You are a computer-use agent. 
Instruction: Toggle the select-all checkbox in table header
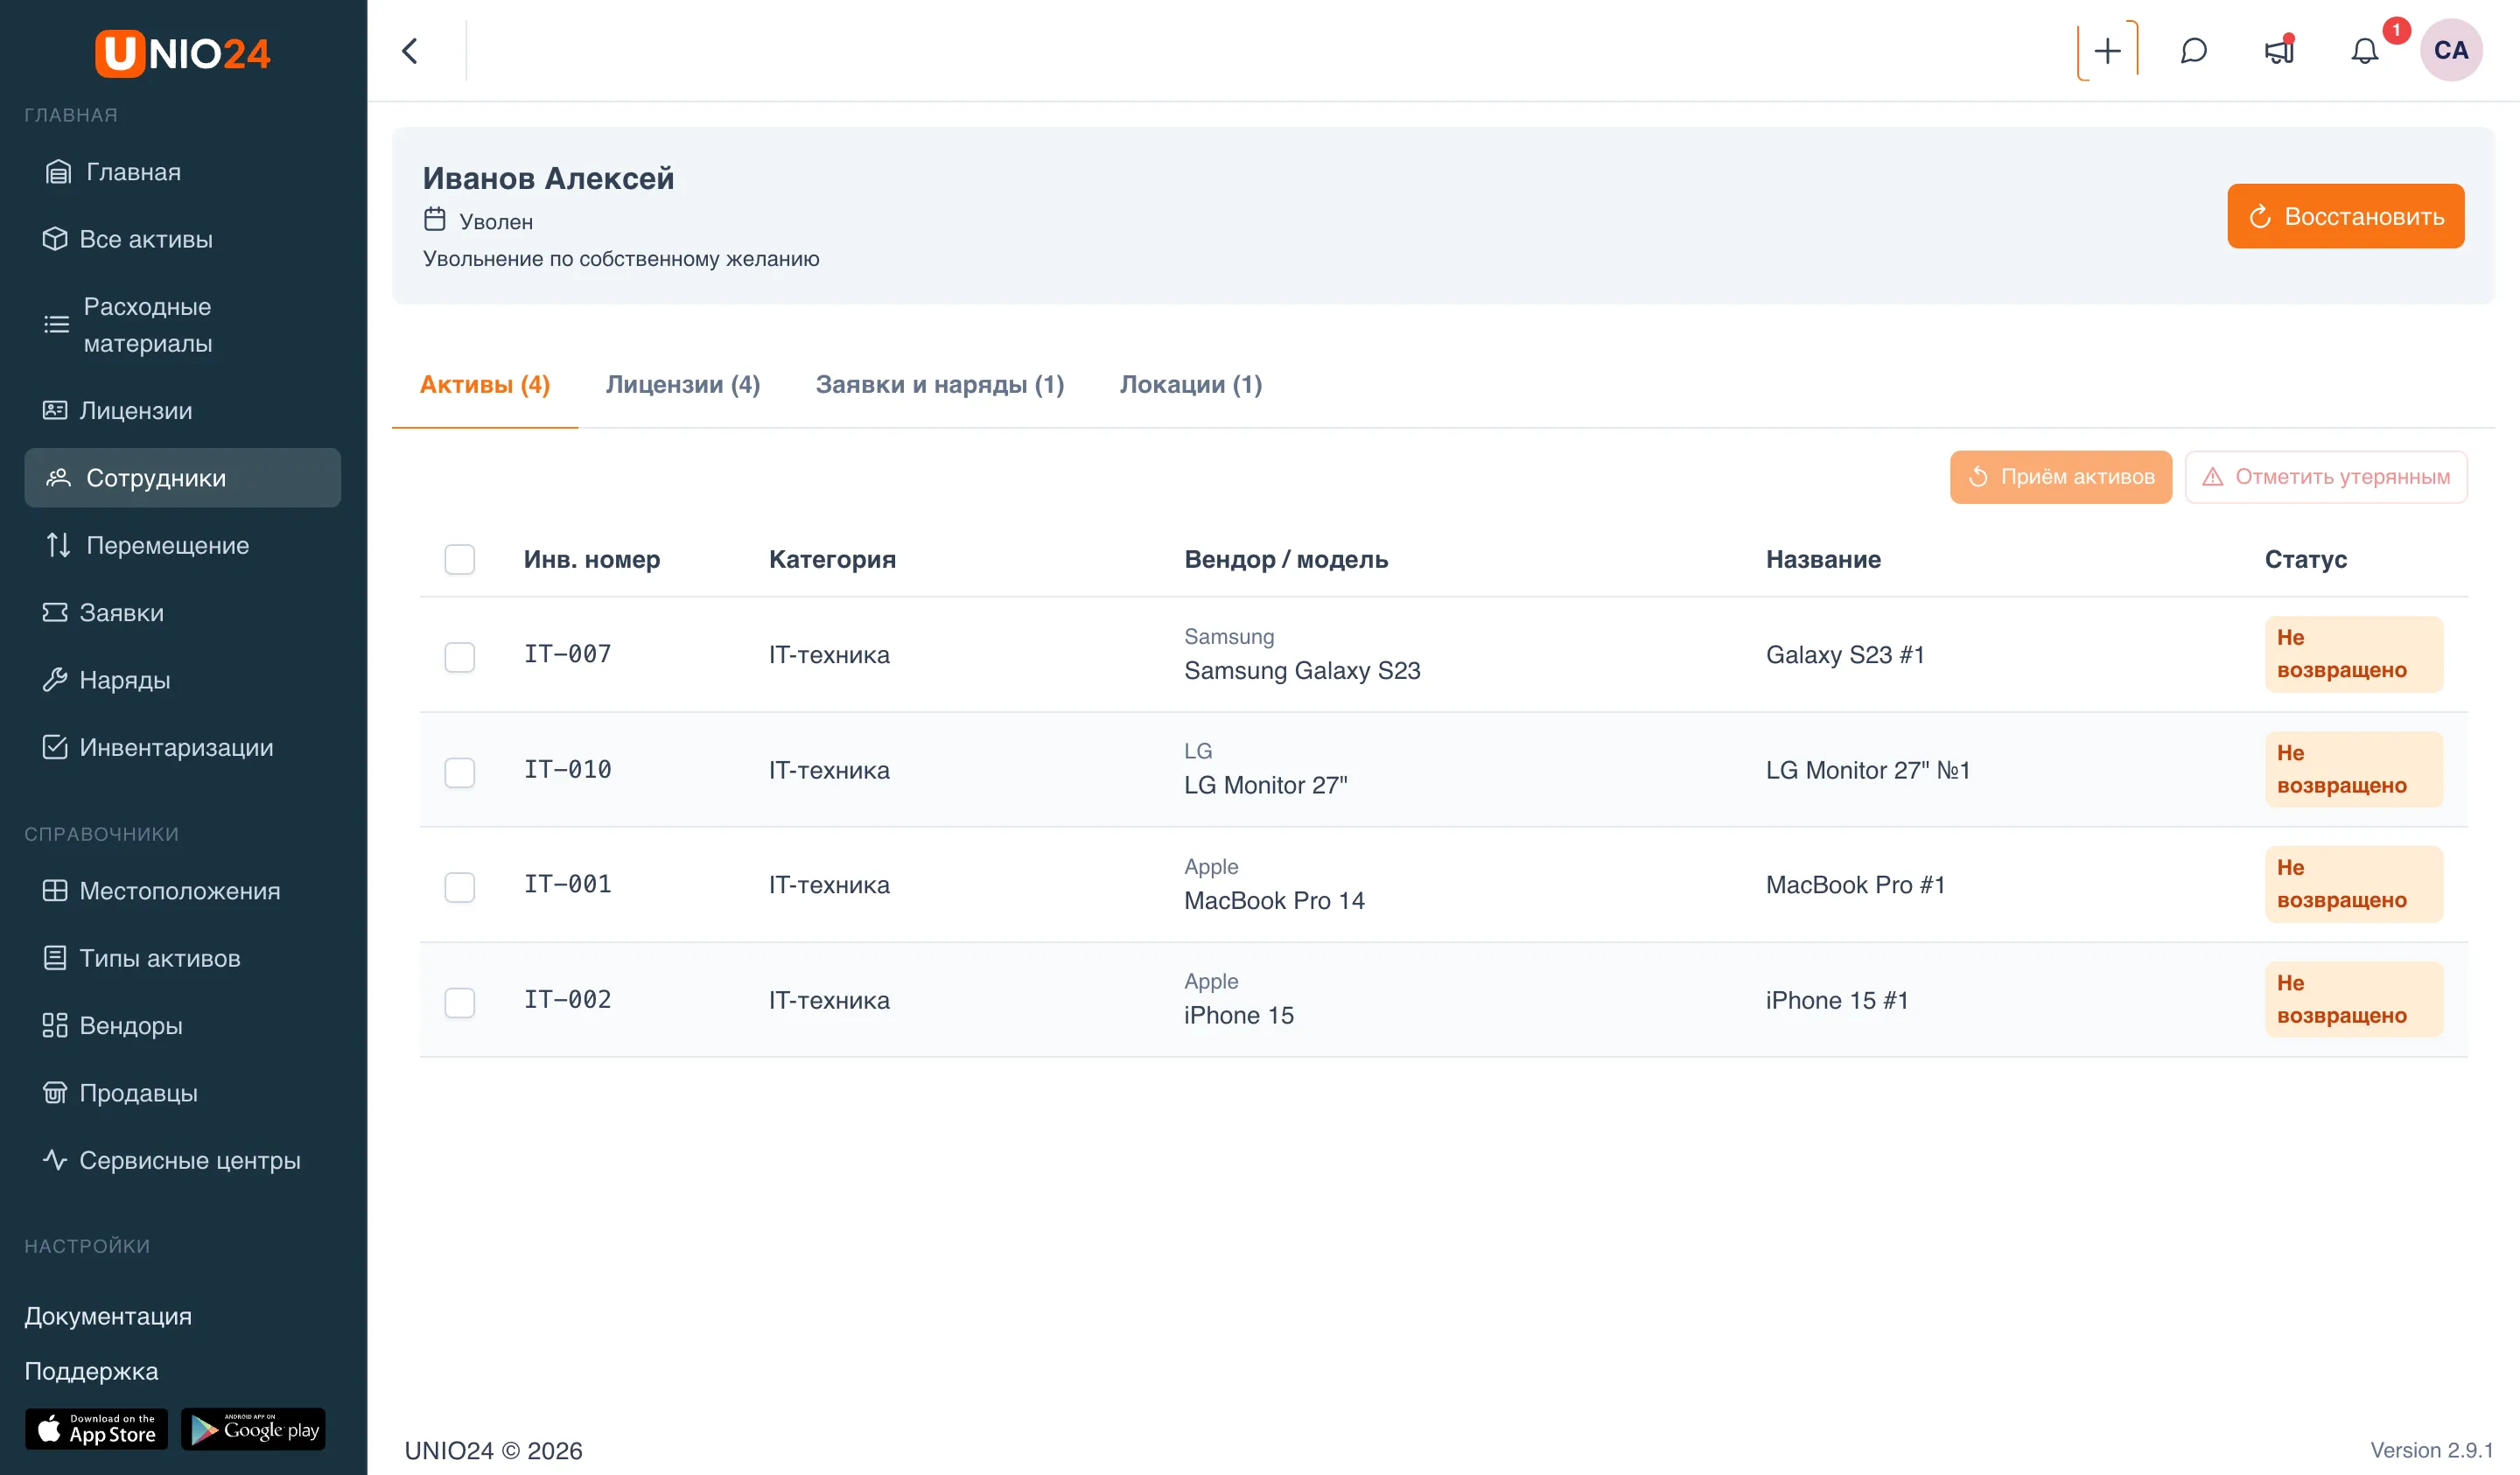[460, 559]
